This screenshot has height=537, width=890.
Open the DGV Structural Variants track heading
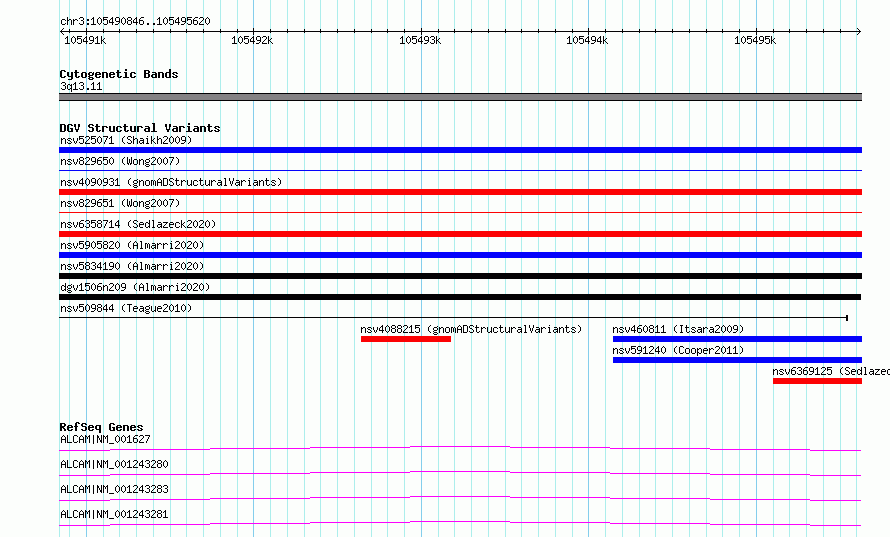(140, 128)
